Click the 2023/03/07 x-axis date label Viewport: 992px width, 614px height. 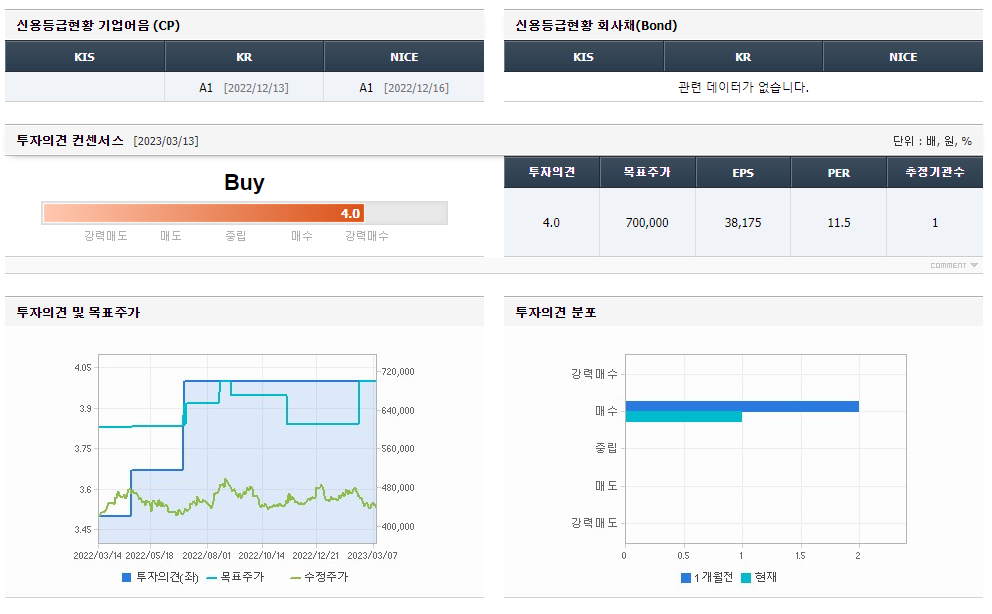(373, 556)
